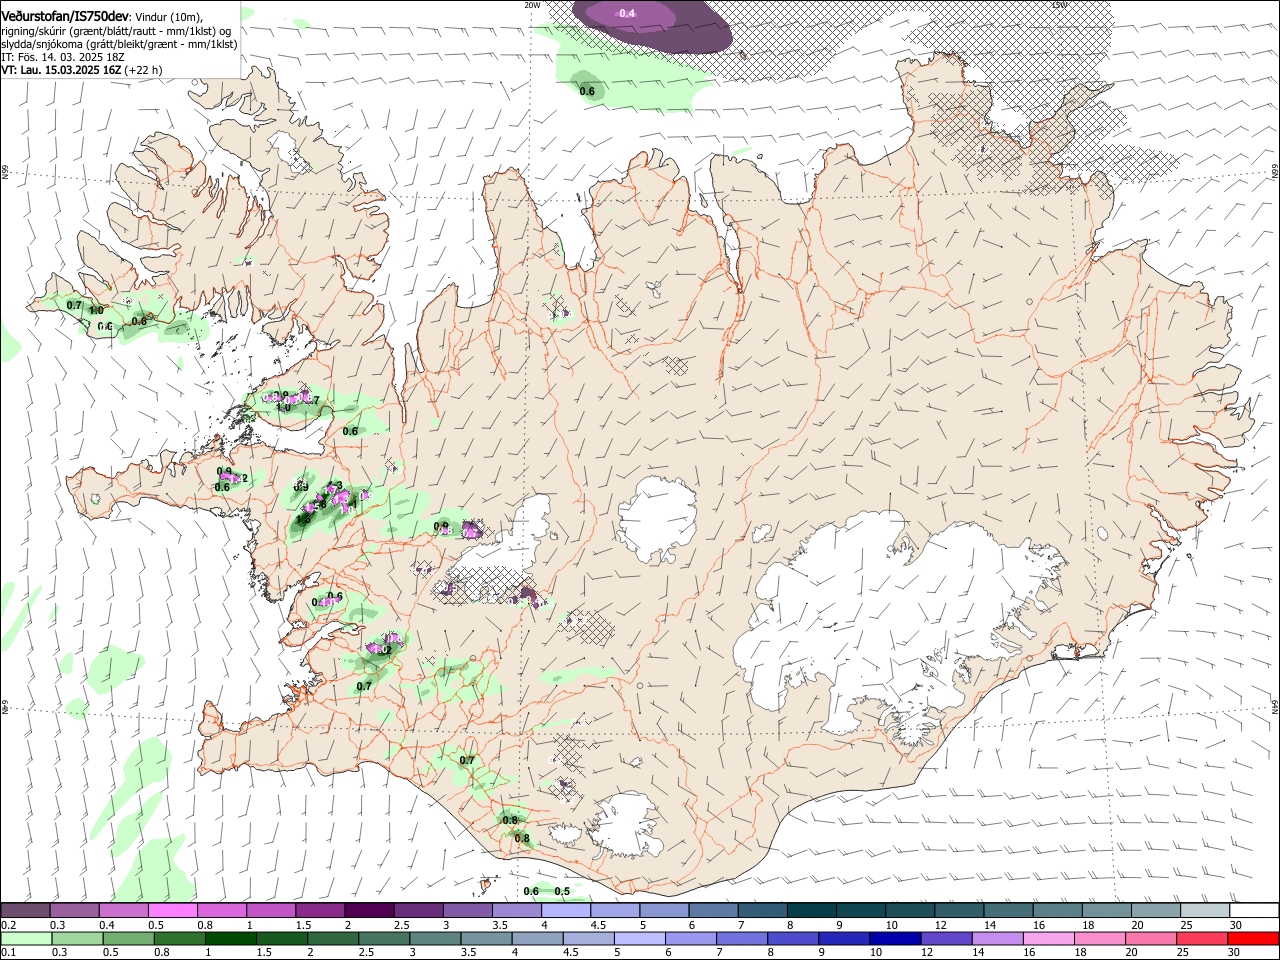
Task: Click the 0.2 dusky purple swatch in upper legend row
Action: pos(25,911)
